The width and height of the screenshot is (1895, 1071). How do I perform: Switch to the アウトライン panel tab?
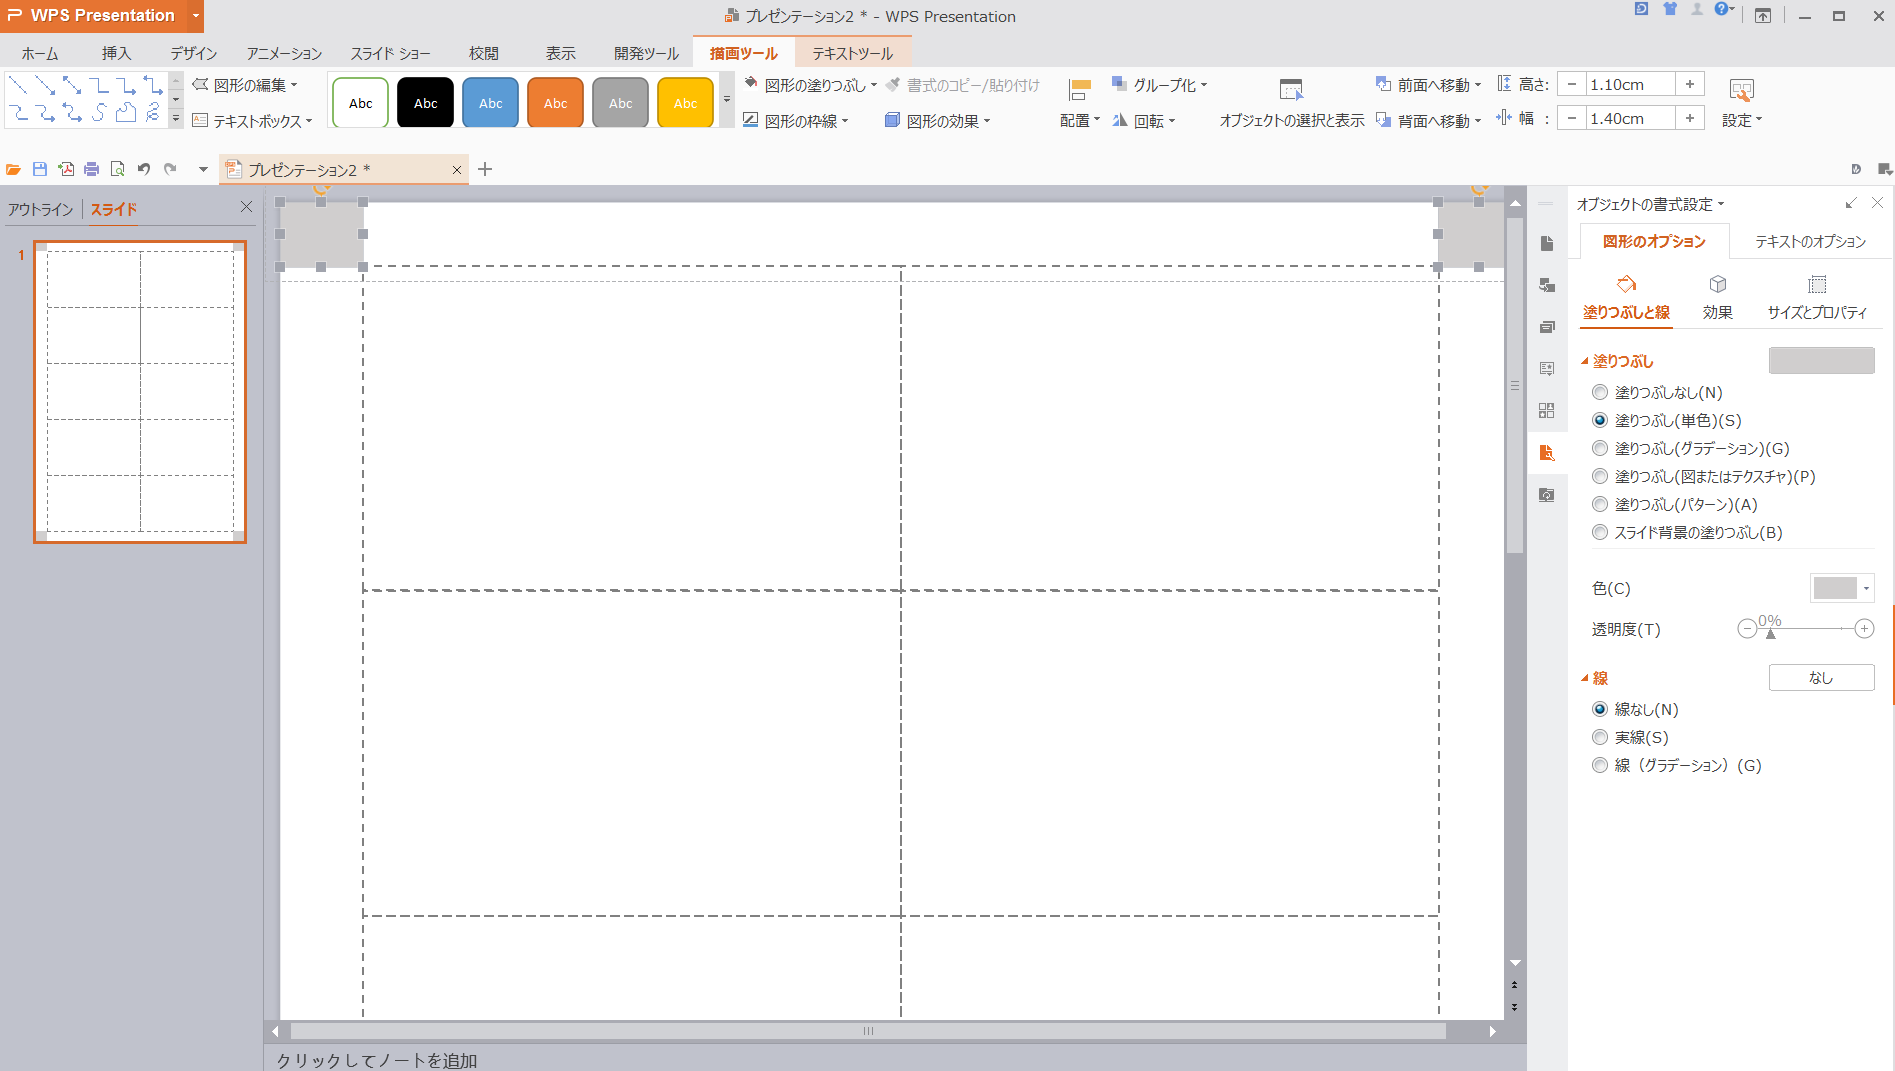41,209
